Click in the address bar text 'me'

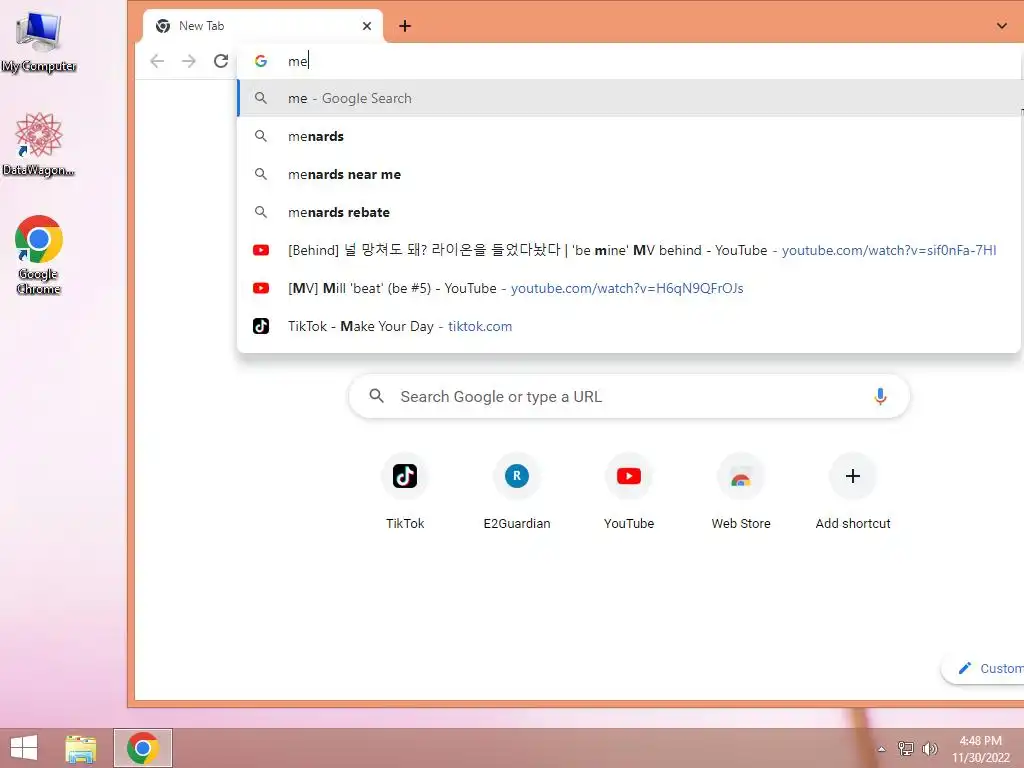tap(298, 61)
